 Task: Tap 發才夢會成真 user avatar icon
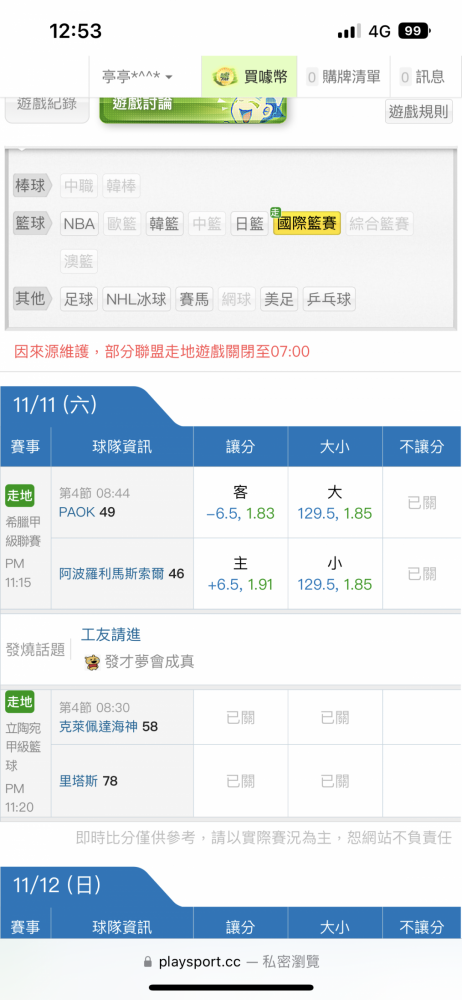92,662
